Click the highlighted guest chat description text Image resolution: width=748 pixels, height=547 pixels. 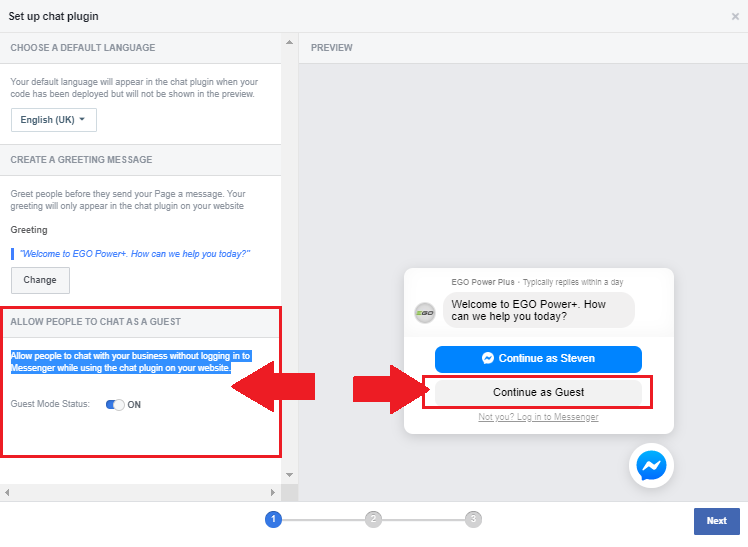pos(131,362)
